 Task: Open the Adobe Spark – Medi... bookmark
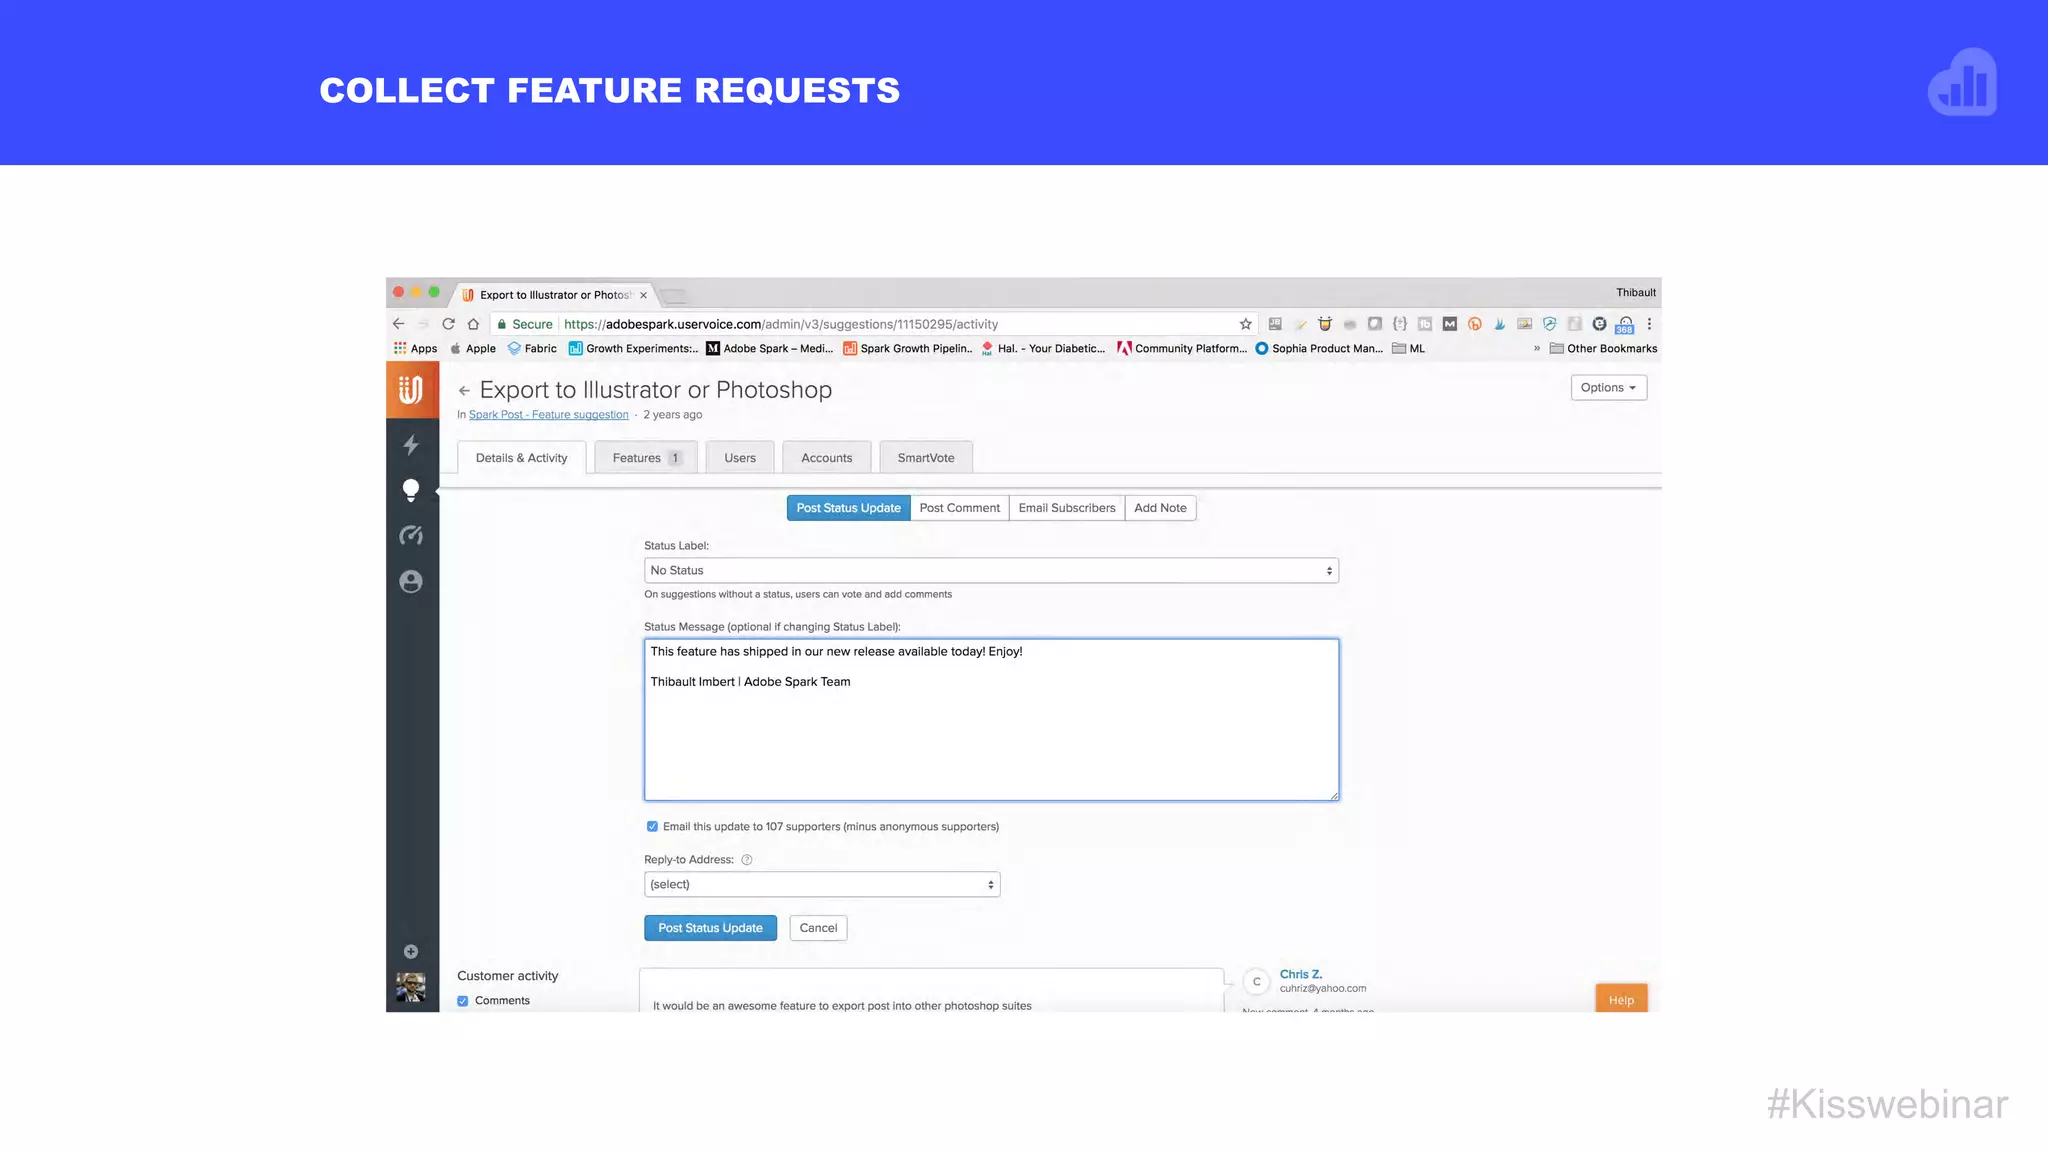[770, 349]
